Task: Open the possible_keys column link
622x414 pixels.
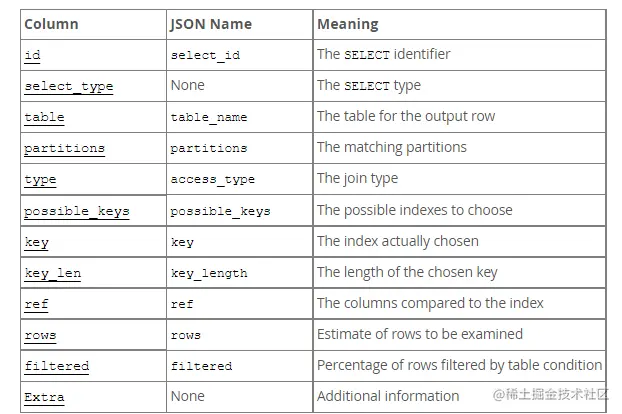Action: (x=77, y=211)
